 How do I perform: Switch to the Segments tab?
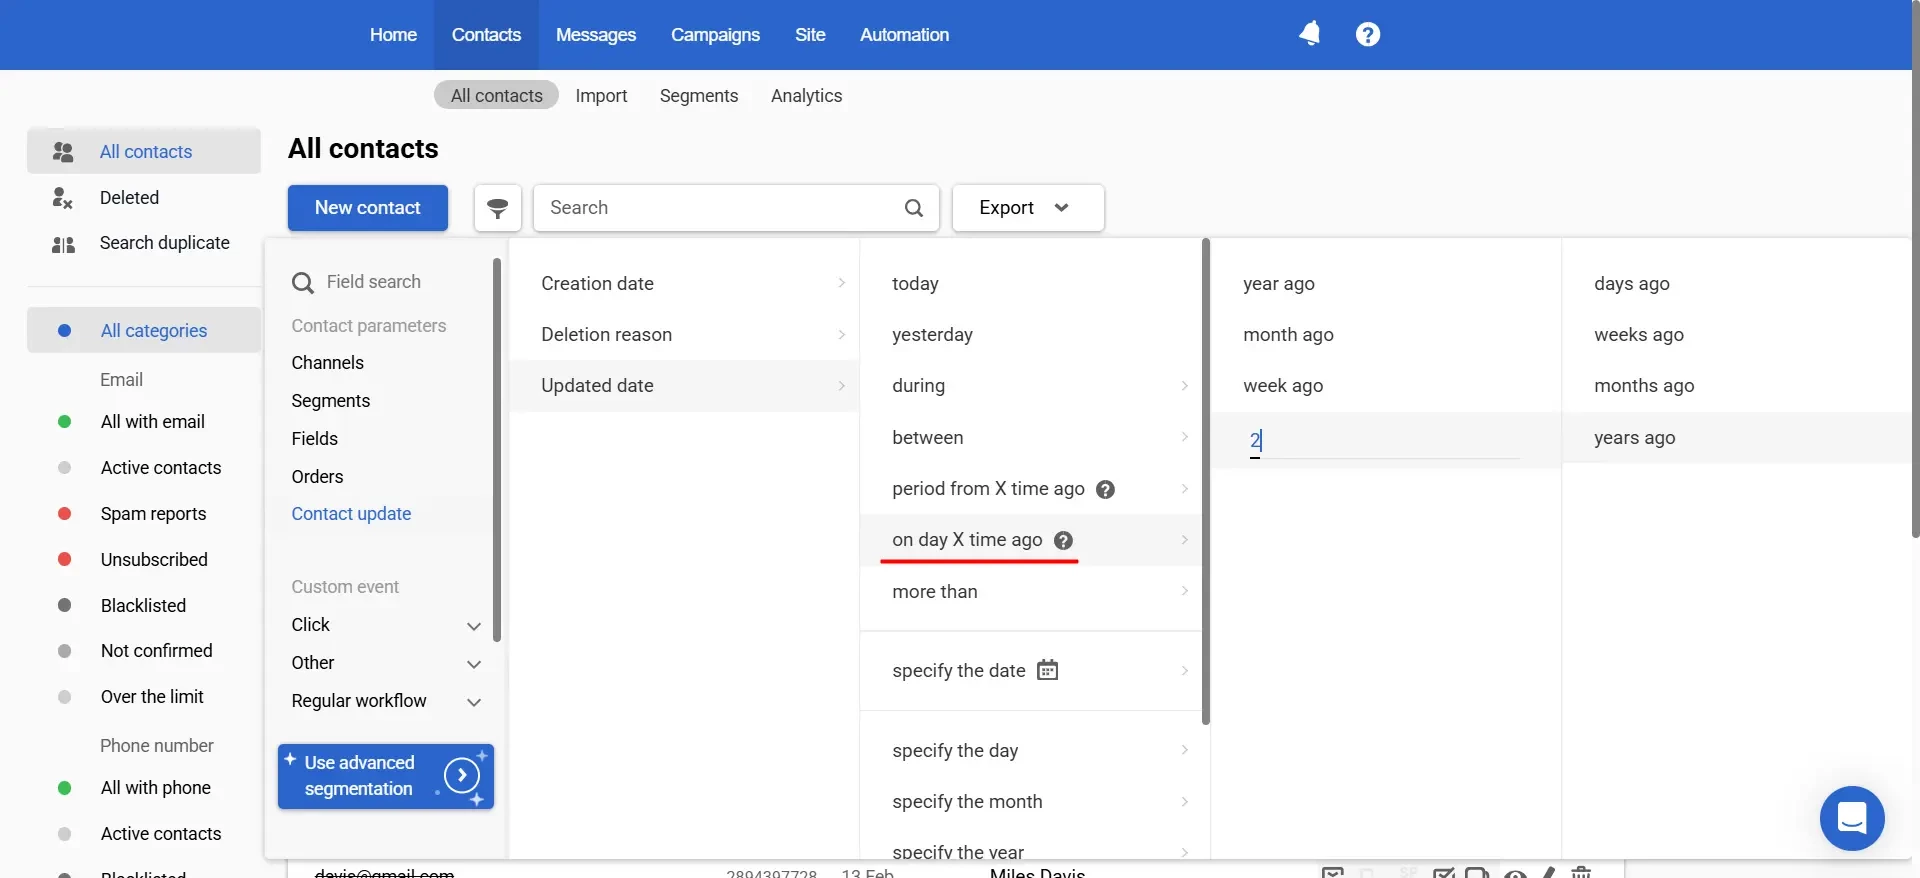tap(698, 96)
